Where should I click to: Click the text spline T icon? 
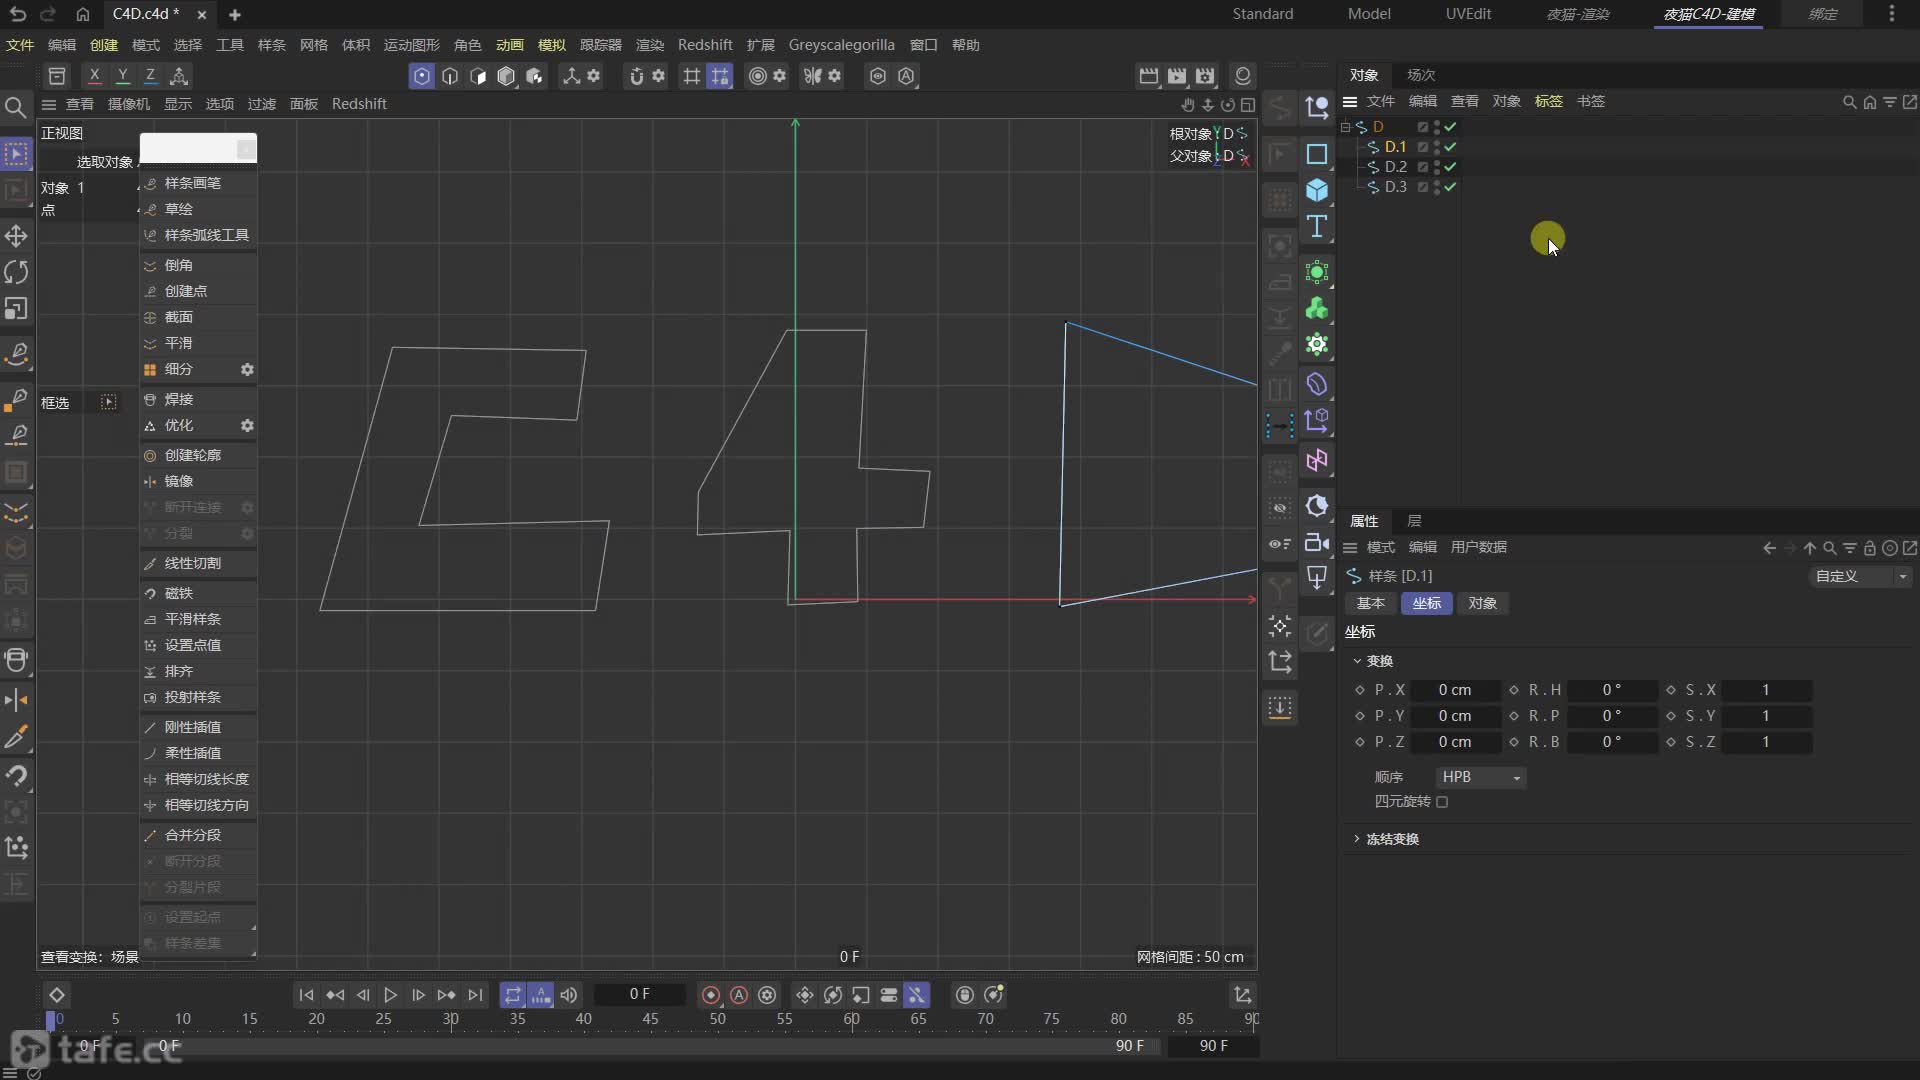point(1317,227)
